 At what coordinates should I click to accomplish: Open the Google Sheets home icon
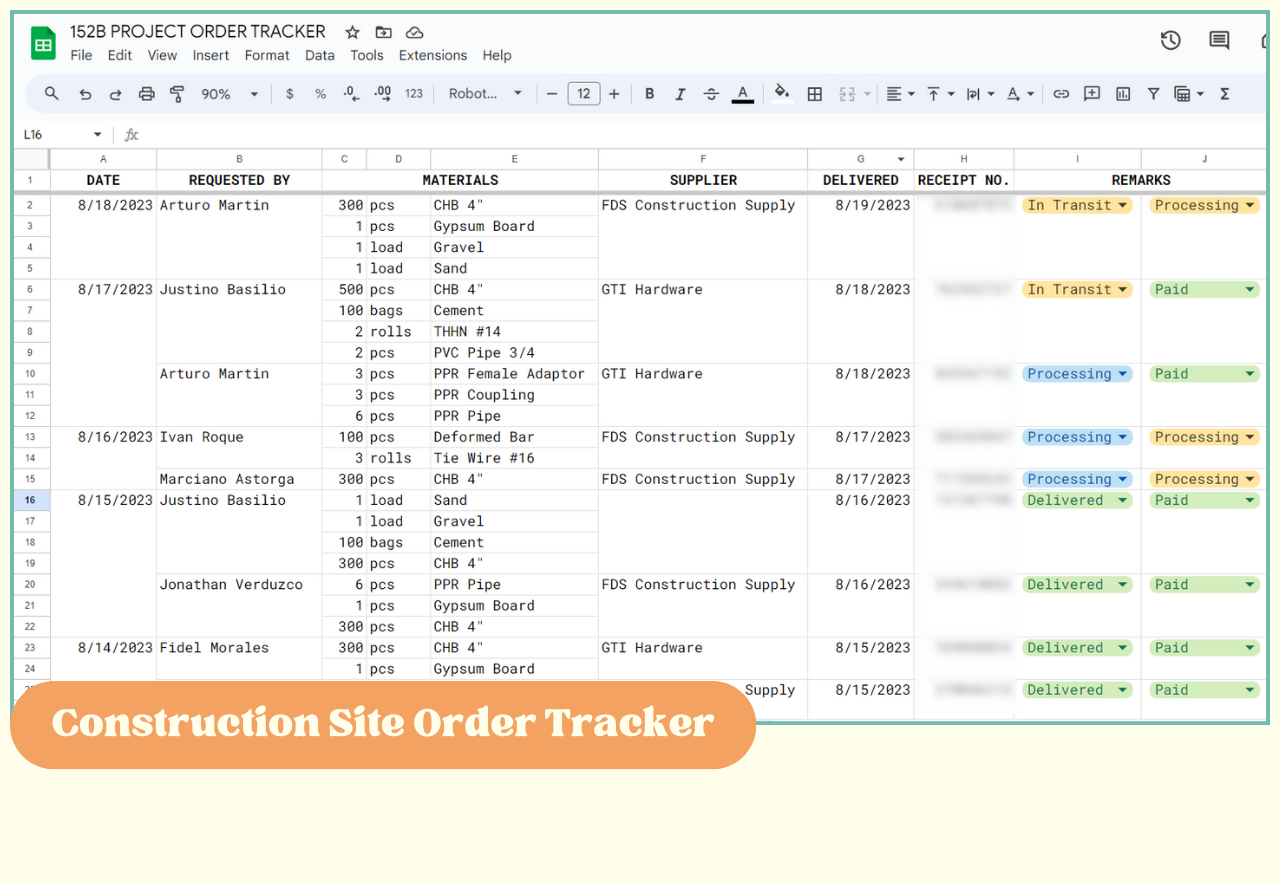point(43,43)
